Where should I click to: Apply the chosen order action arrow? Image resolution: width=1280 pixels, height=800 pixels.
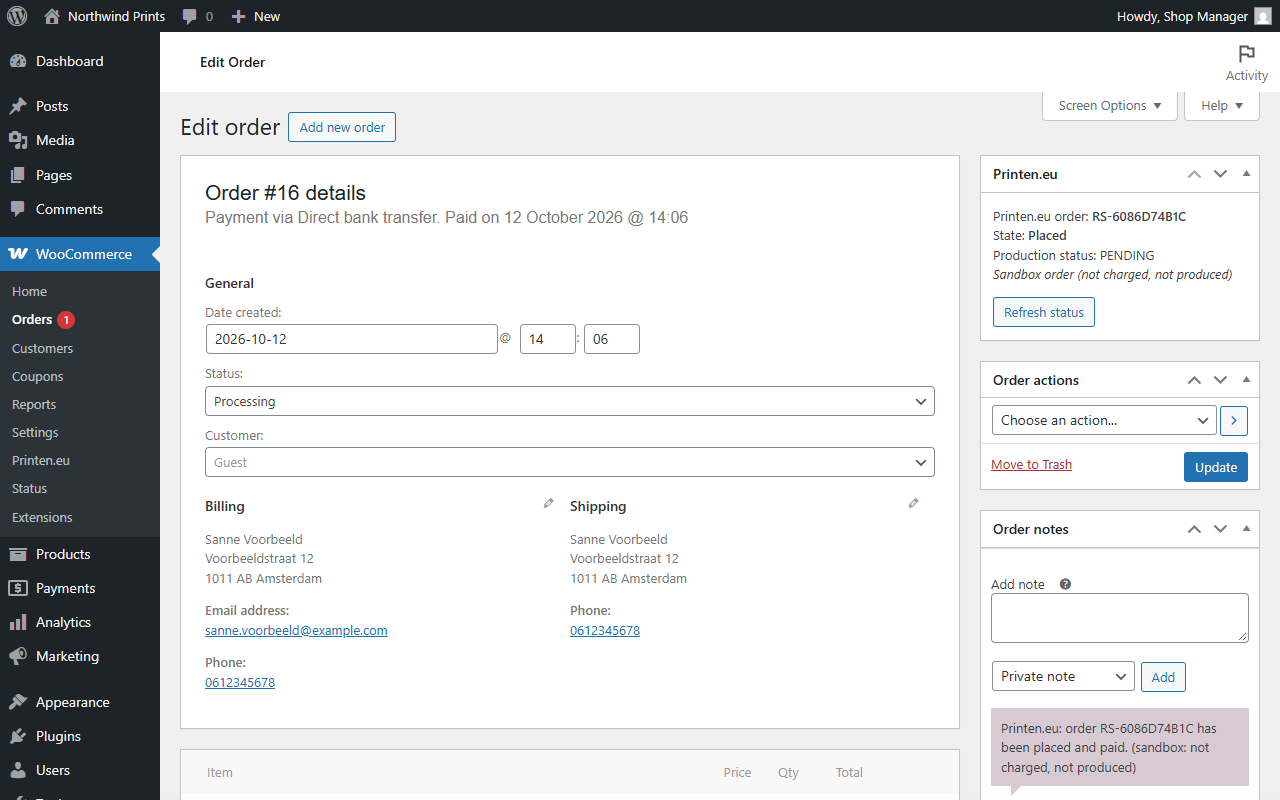click(1234, 420)
